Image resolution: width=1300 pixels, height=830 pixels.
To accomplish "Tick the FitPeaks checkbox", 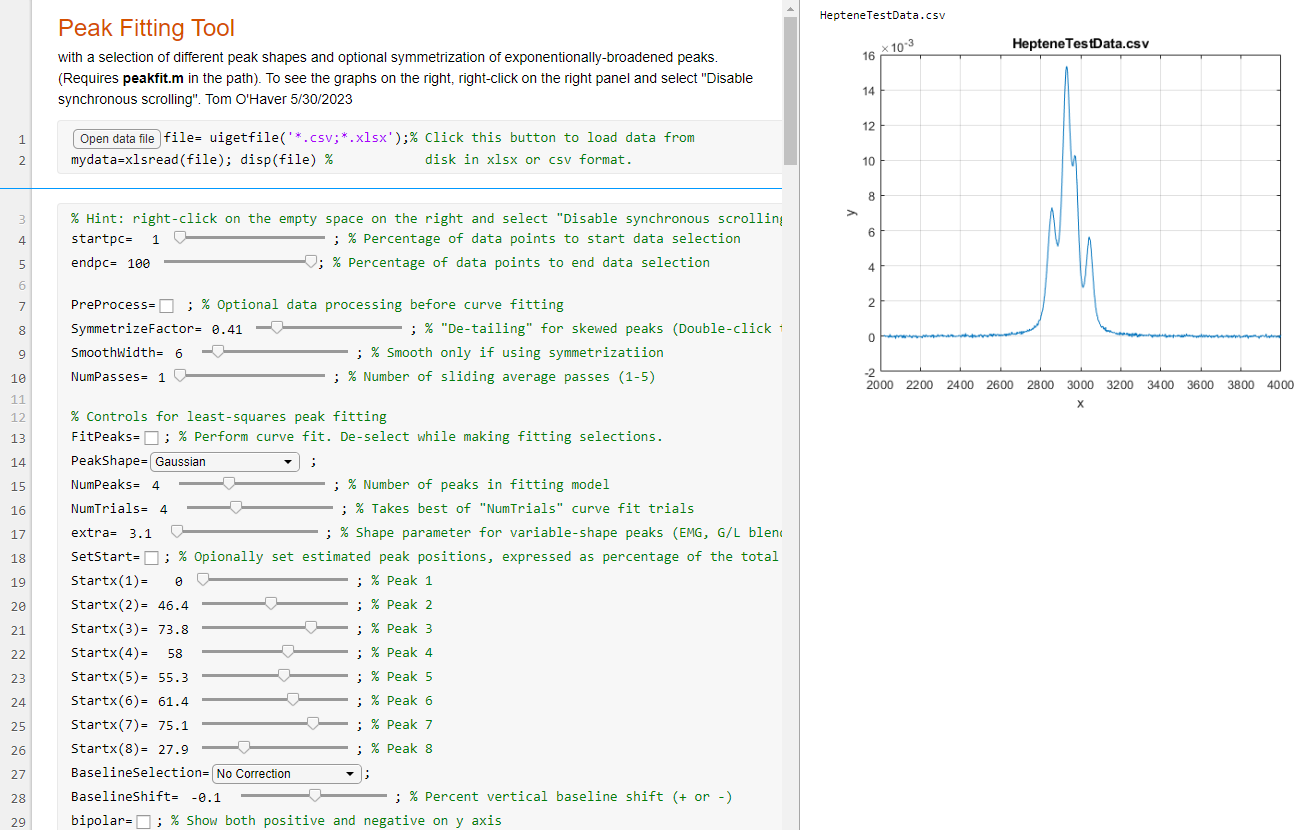I will (x=151, y=438).
